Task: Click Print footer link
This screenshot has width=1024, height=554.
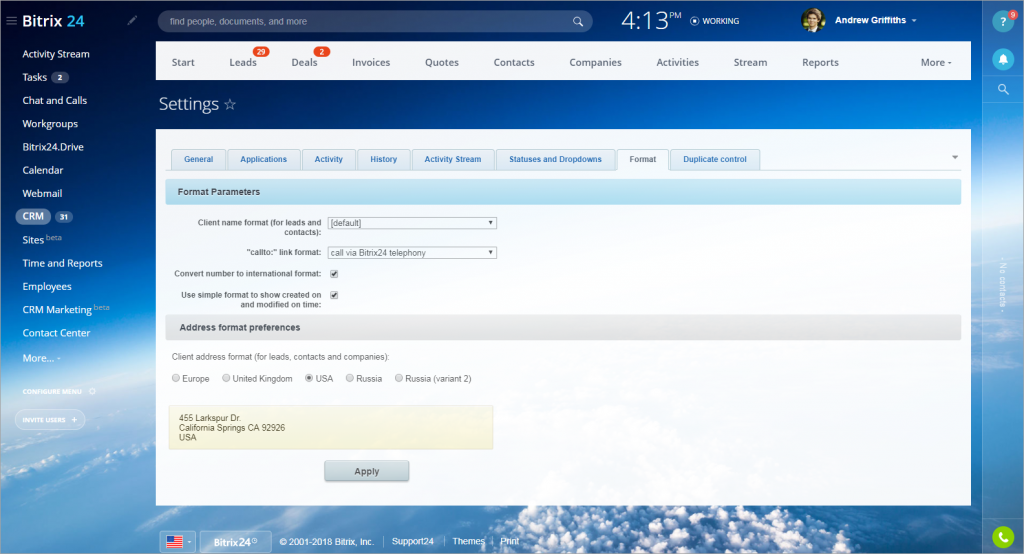Action: [509, 542]
